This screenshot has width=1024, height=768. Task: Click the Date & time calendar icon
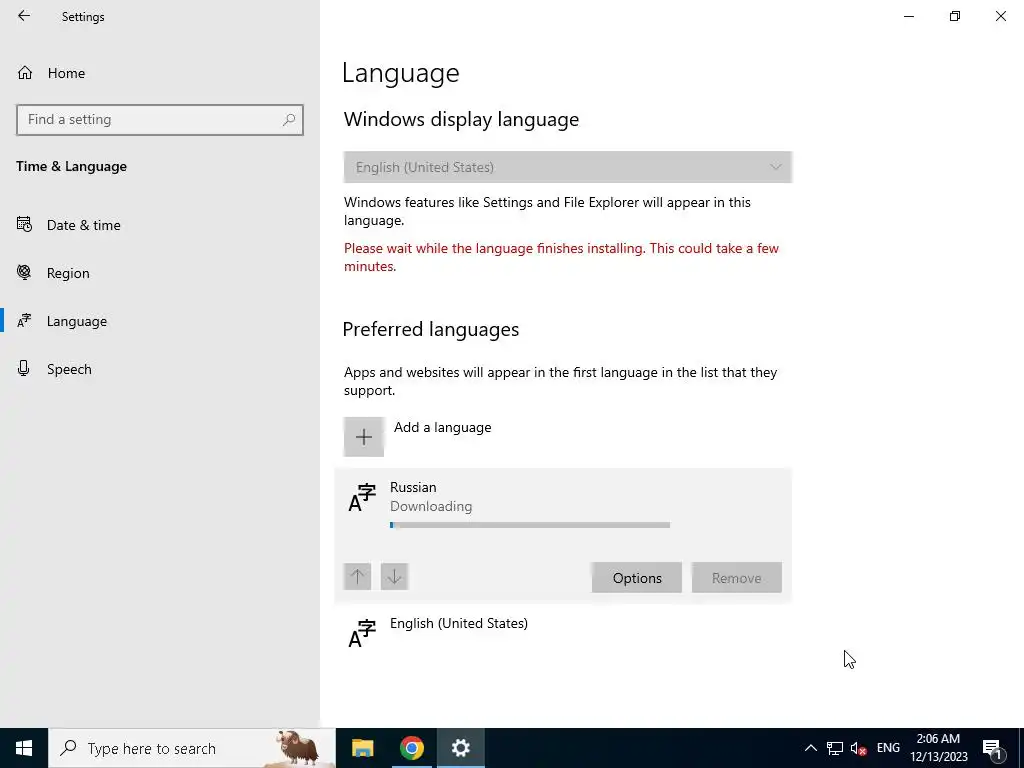[x=24, y=225]
